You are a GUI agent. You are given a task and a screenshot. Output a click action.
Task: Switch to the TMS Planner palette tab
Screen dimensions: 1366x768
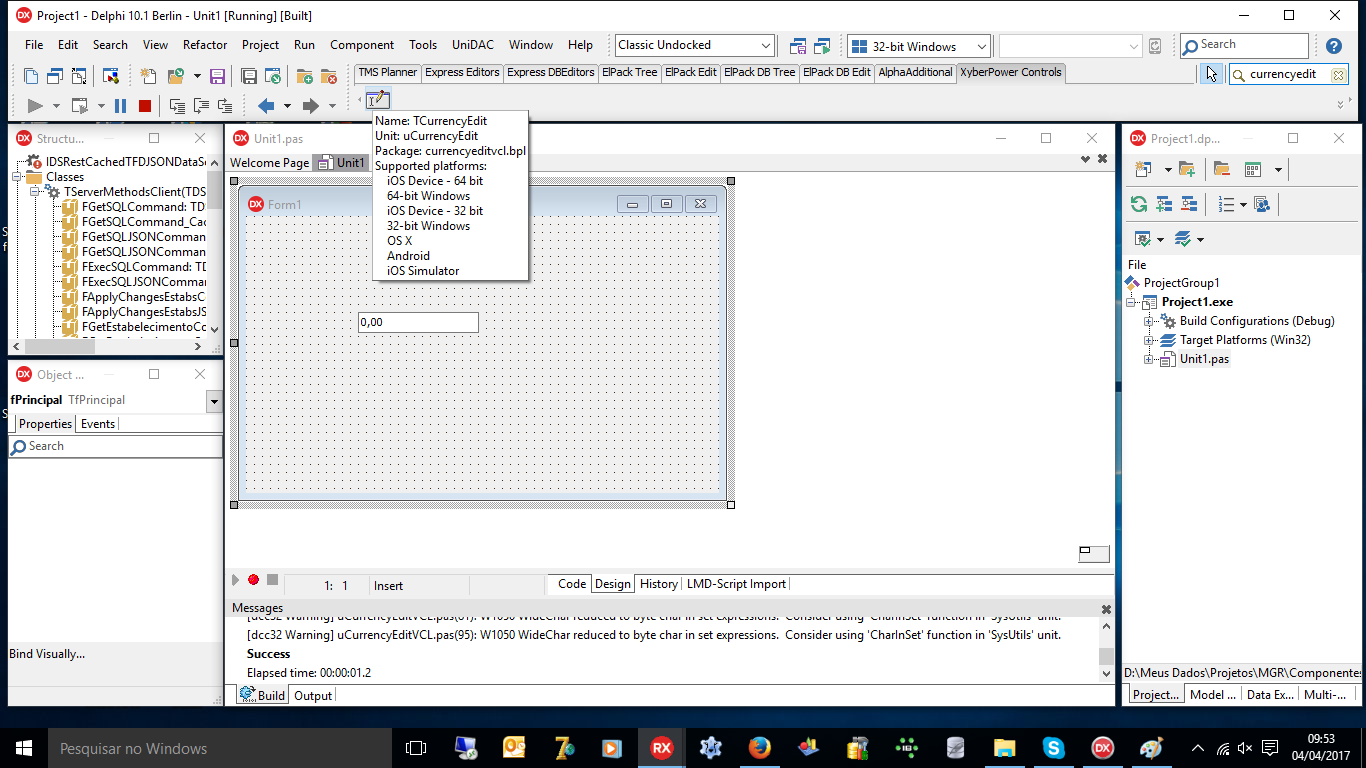(x=388, y=72)
